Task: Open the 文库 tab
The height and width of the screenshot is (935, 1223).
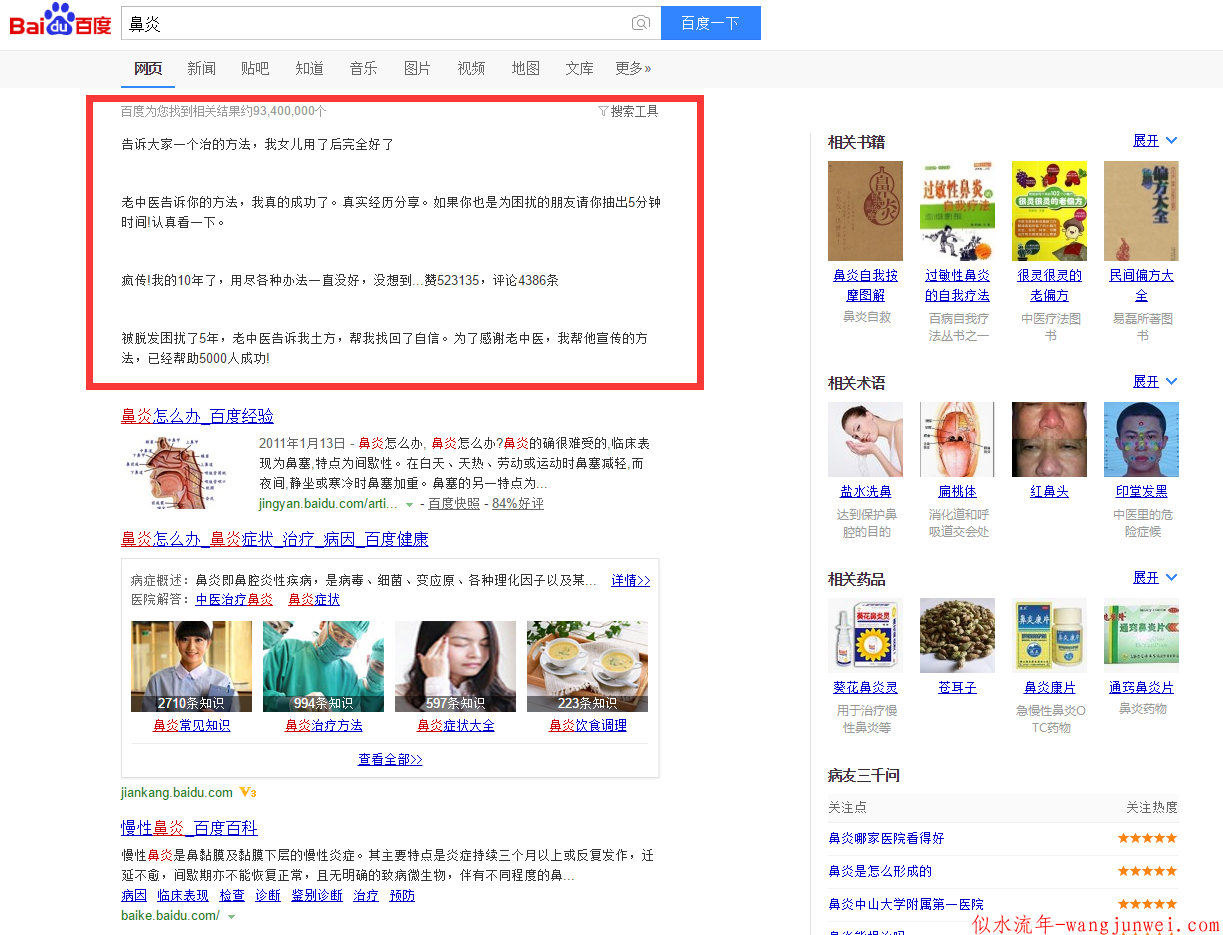Action: pos(579,68)
